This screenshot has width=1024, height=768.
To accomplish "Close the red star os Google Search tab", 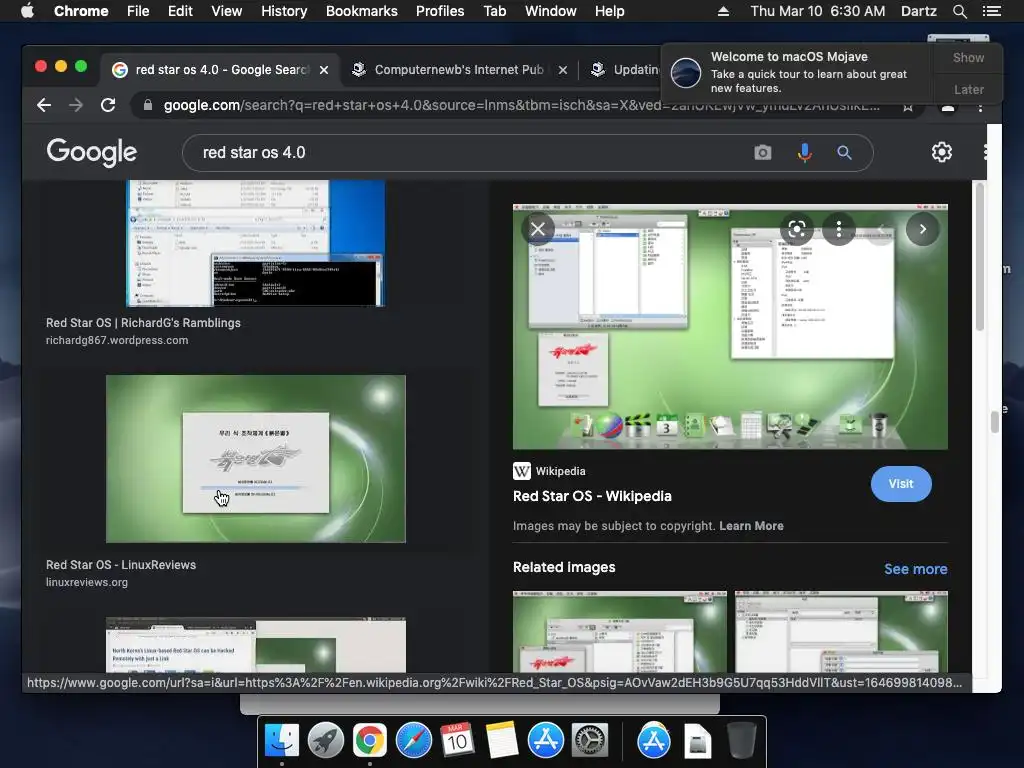I will (x=324, y=70).
